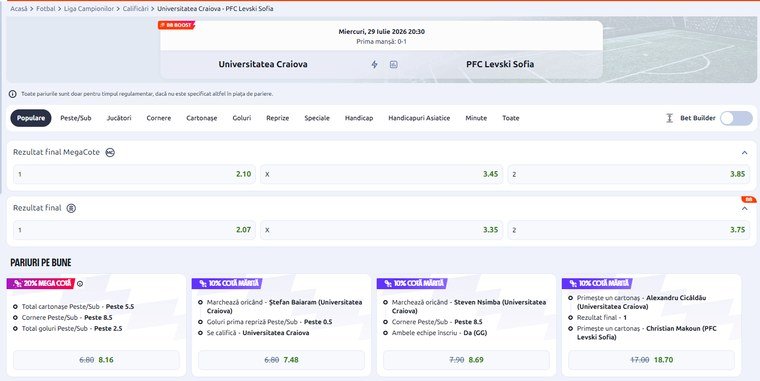This screenshot has height=381, width=760.
Task: Select the Handicapuri Asiatice tab
Action: click(419, 118)
